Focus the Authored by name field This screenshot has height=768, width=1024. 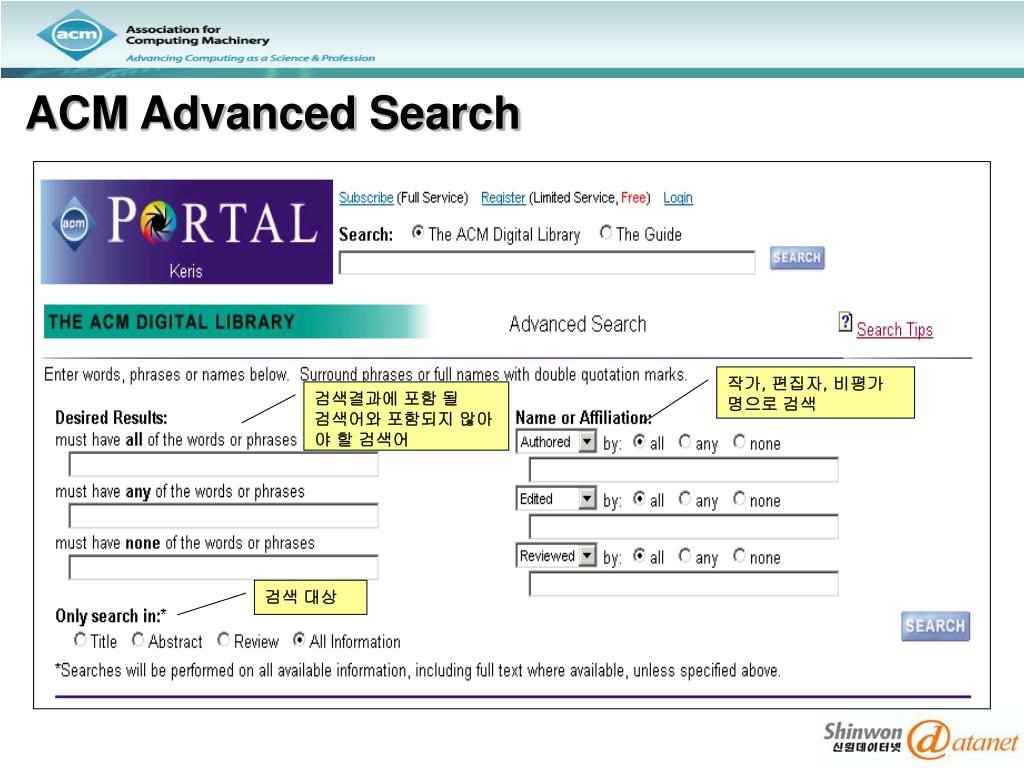[x=683, y=470]
